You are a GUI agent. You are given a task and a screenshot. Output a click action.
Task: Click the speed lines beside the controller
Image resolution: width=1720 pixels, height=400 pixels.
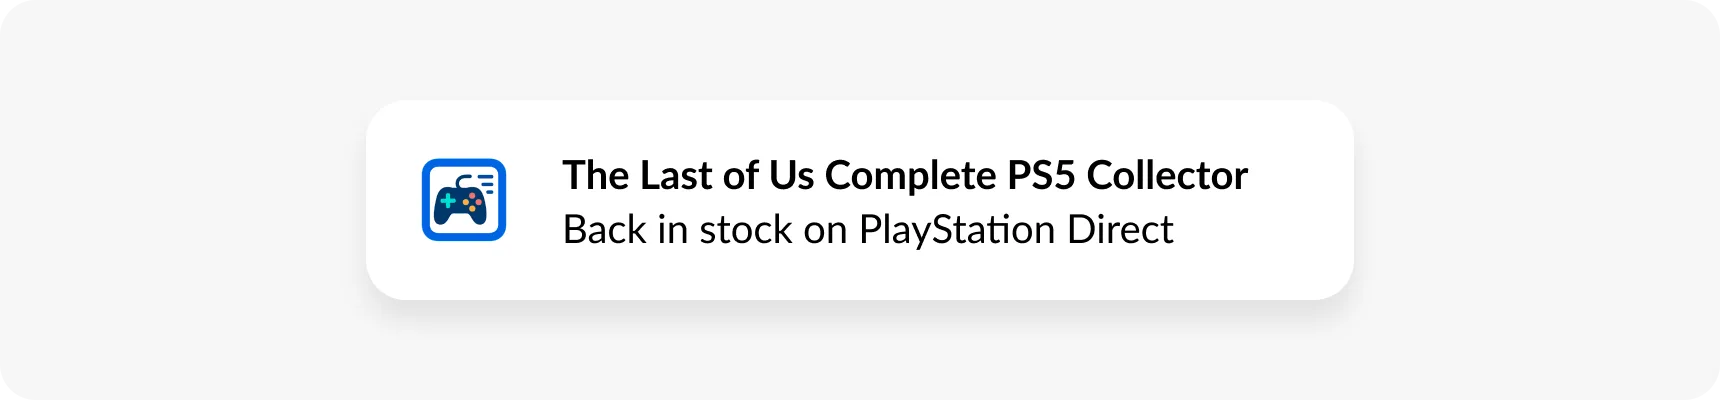pos(487,182)
